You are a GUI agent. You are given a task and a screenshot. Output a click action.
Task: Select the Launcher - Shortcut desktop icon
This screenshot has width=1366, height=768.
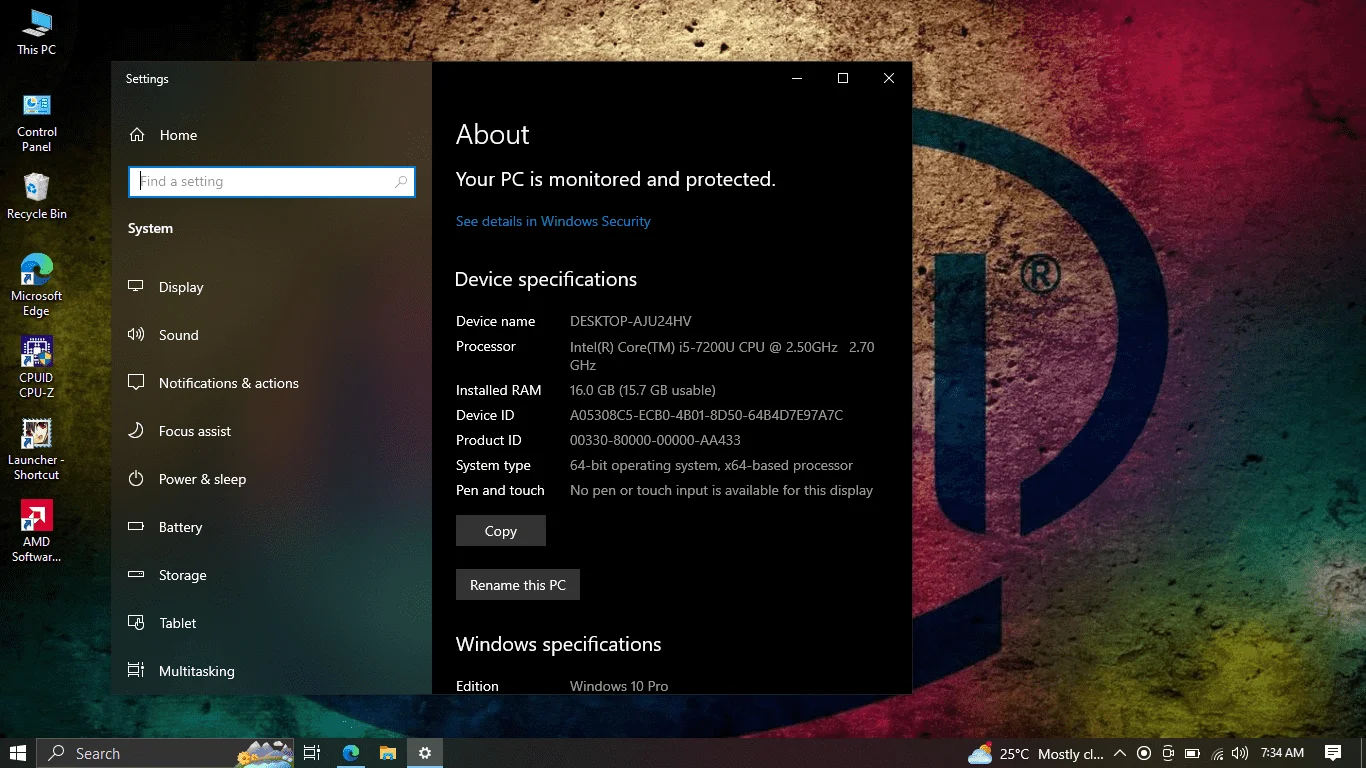tap(36, 449)
